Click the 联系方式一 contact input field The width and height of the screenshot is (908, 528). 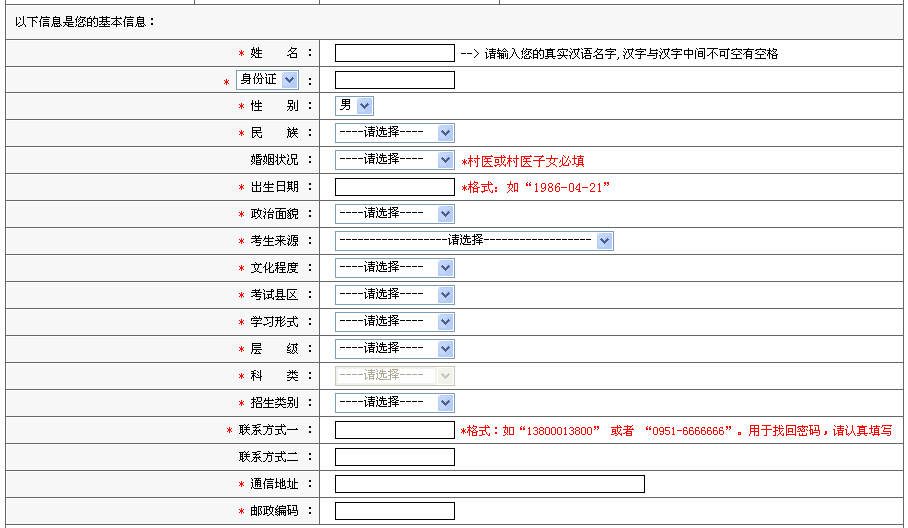coord(394,430)
